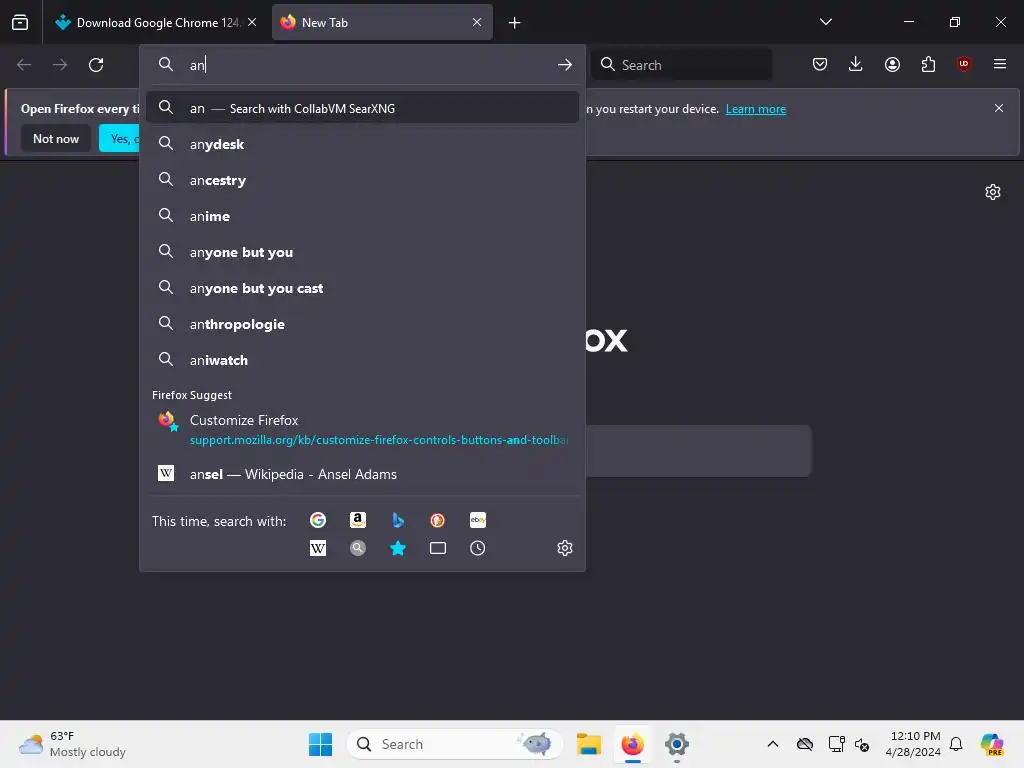Screen dimensions: 1024x768
Task: Open the weather widget
Action: click(73, 744)
